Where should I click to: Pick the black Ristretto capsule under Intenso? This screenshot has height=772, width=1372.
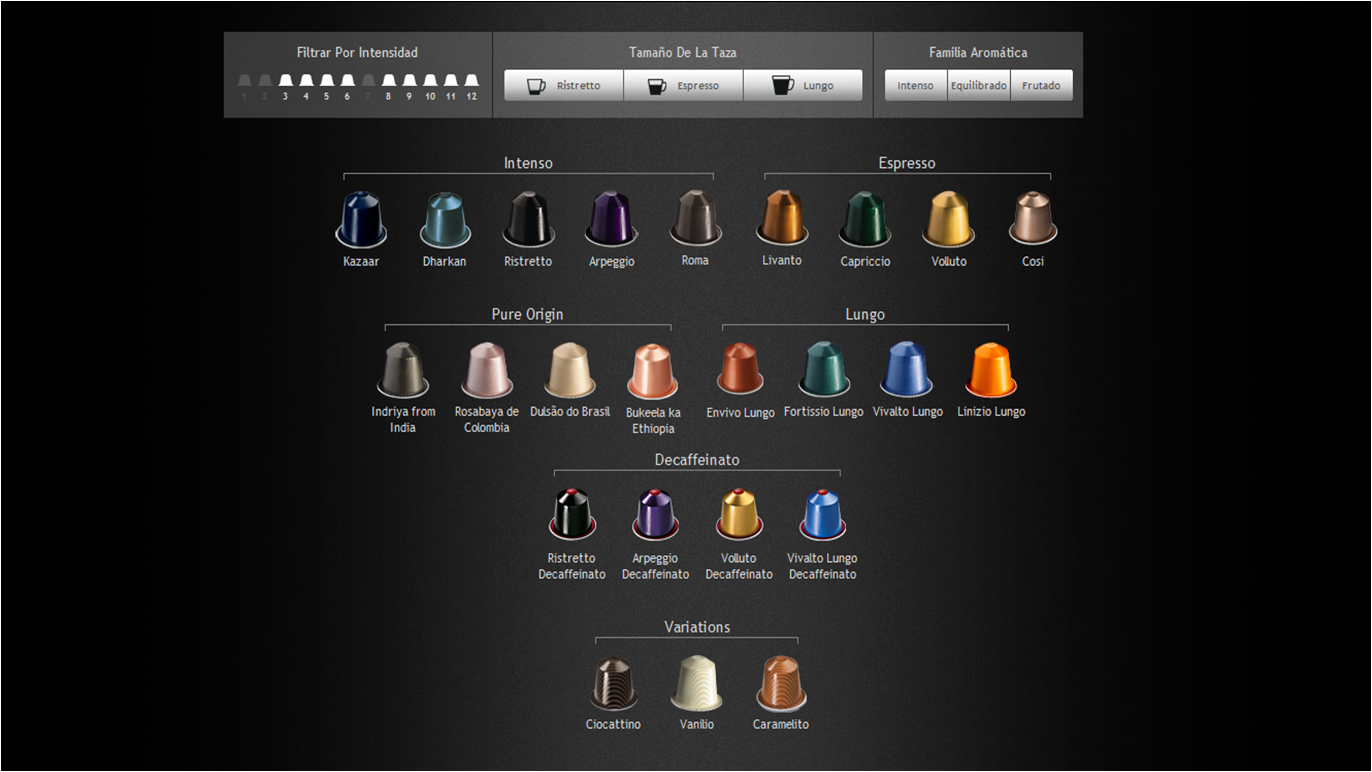pos(528,219)
